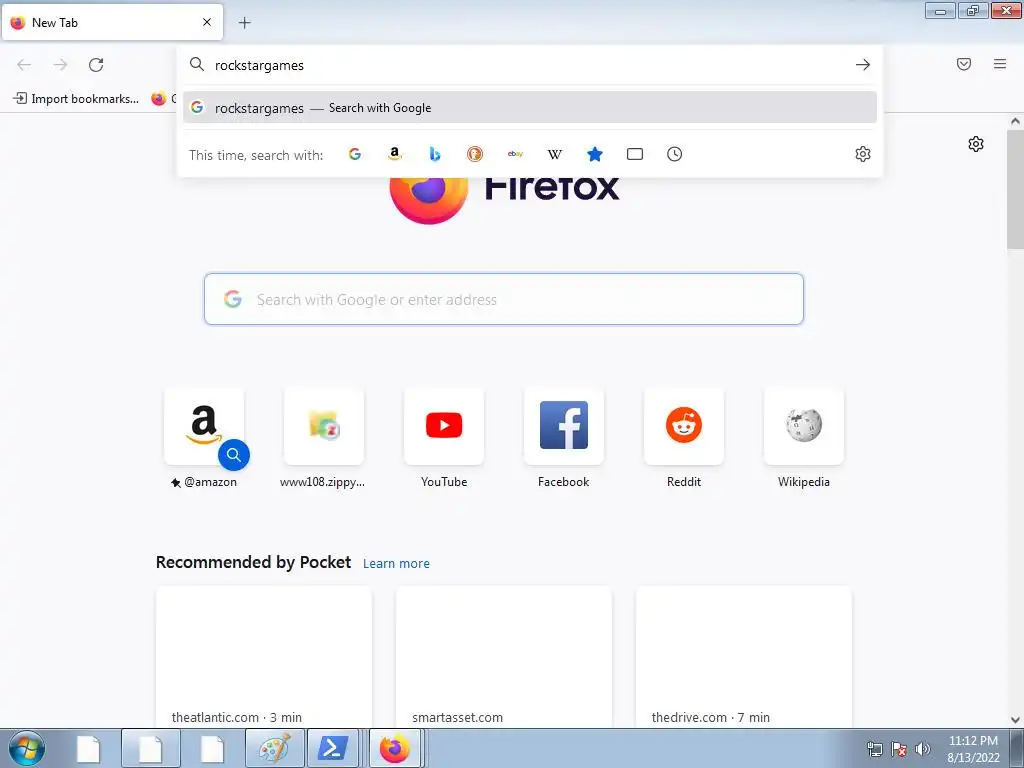Click Import bookmarks in the bookmarks toolbar
The height and width of the screenshot is (768, 1024).
pos(76,99)
